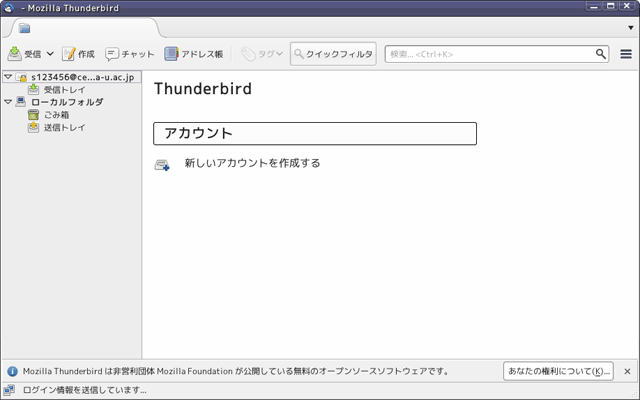Viewport: 640px width, 400px height.
Task: Select ローカルフォルダ local folders
Action: [x=67, y=102]
